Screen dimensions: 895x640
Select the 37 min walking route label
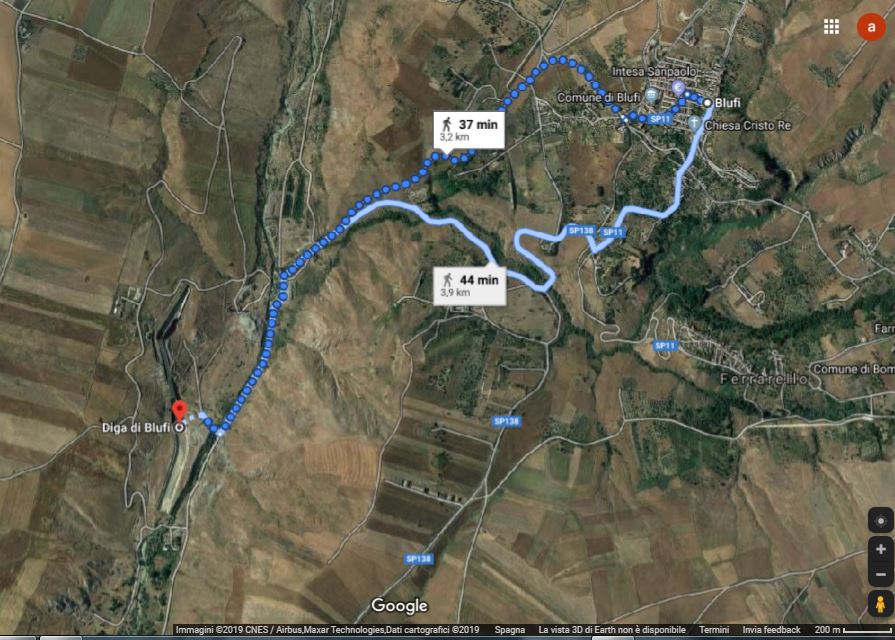tap(469, 131)
